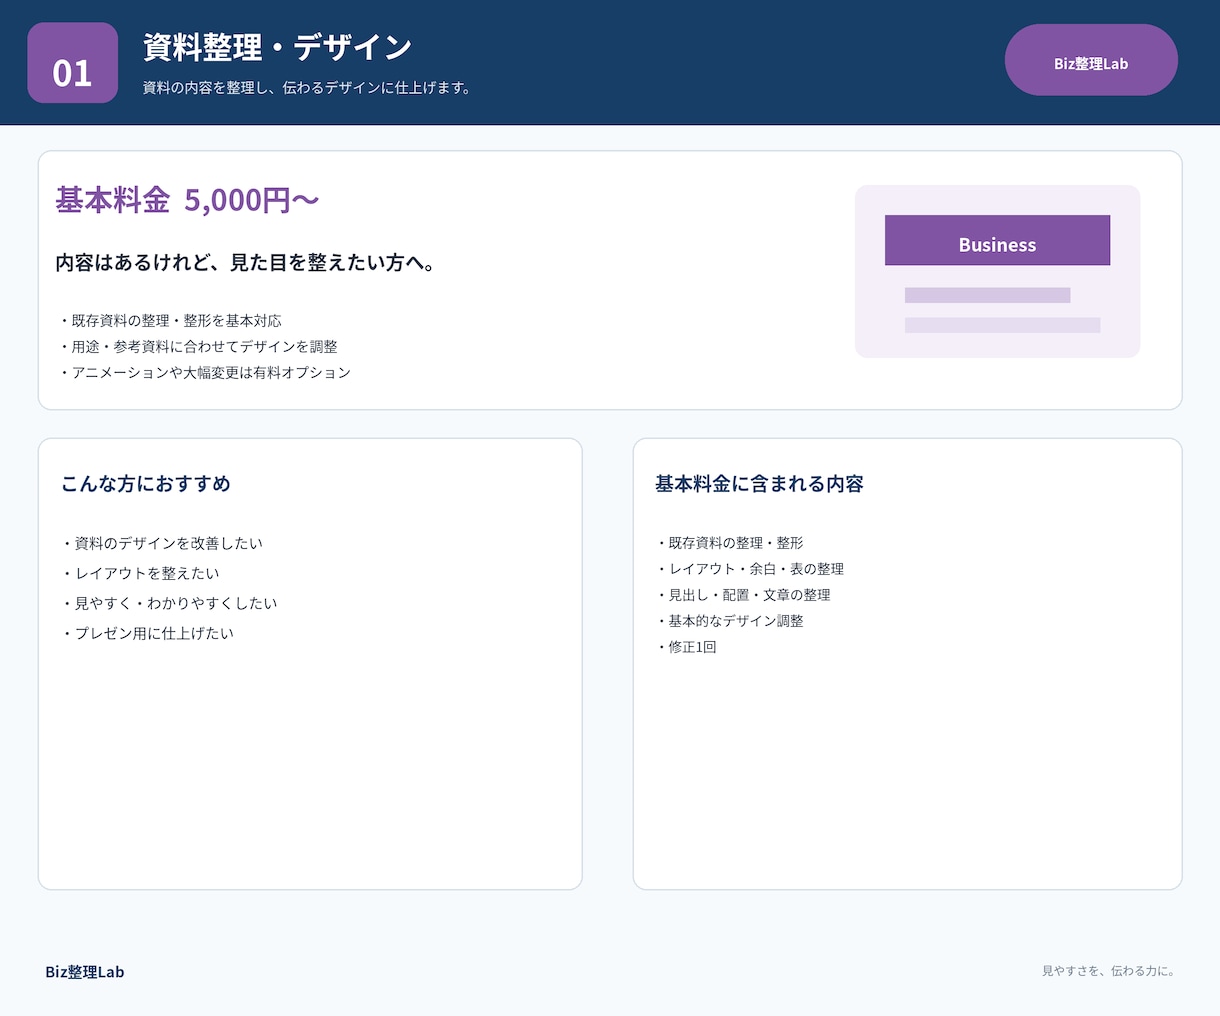Click the Business mockup banner
The height and width of the screenshot is (1016, 1220).
pyautogui.click(x=997, y=240)
